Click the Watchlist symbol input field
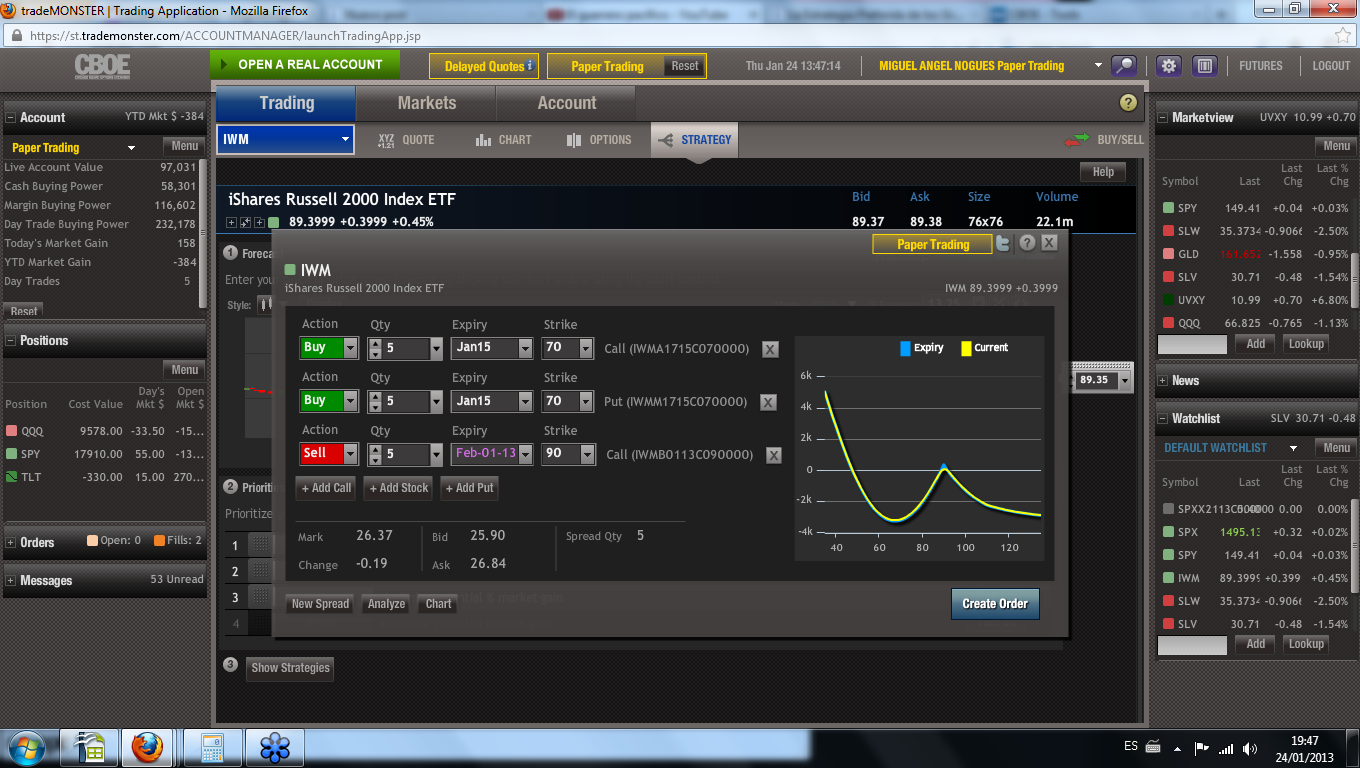Image resolution: width=1360 pixels, height=768 pixels. (x=1192, y=645)
